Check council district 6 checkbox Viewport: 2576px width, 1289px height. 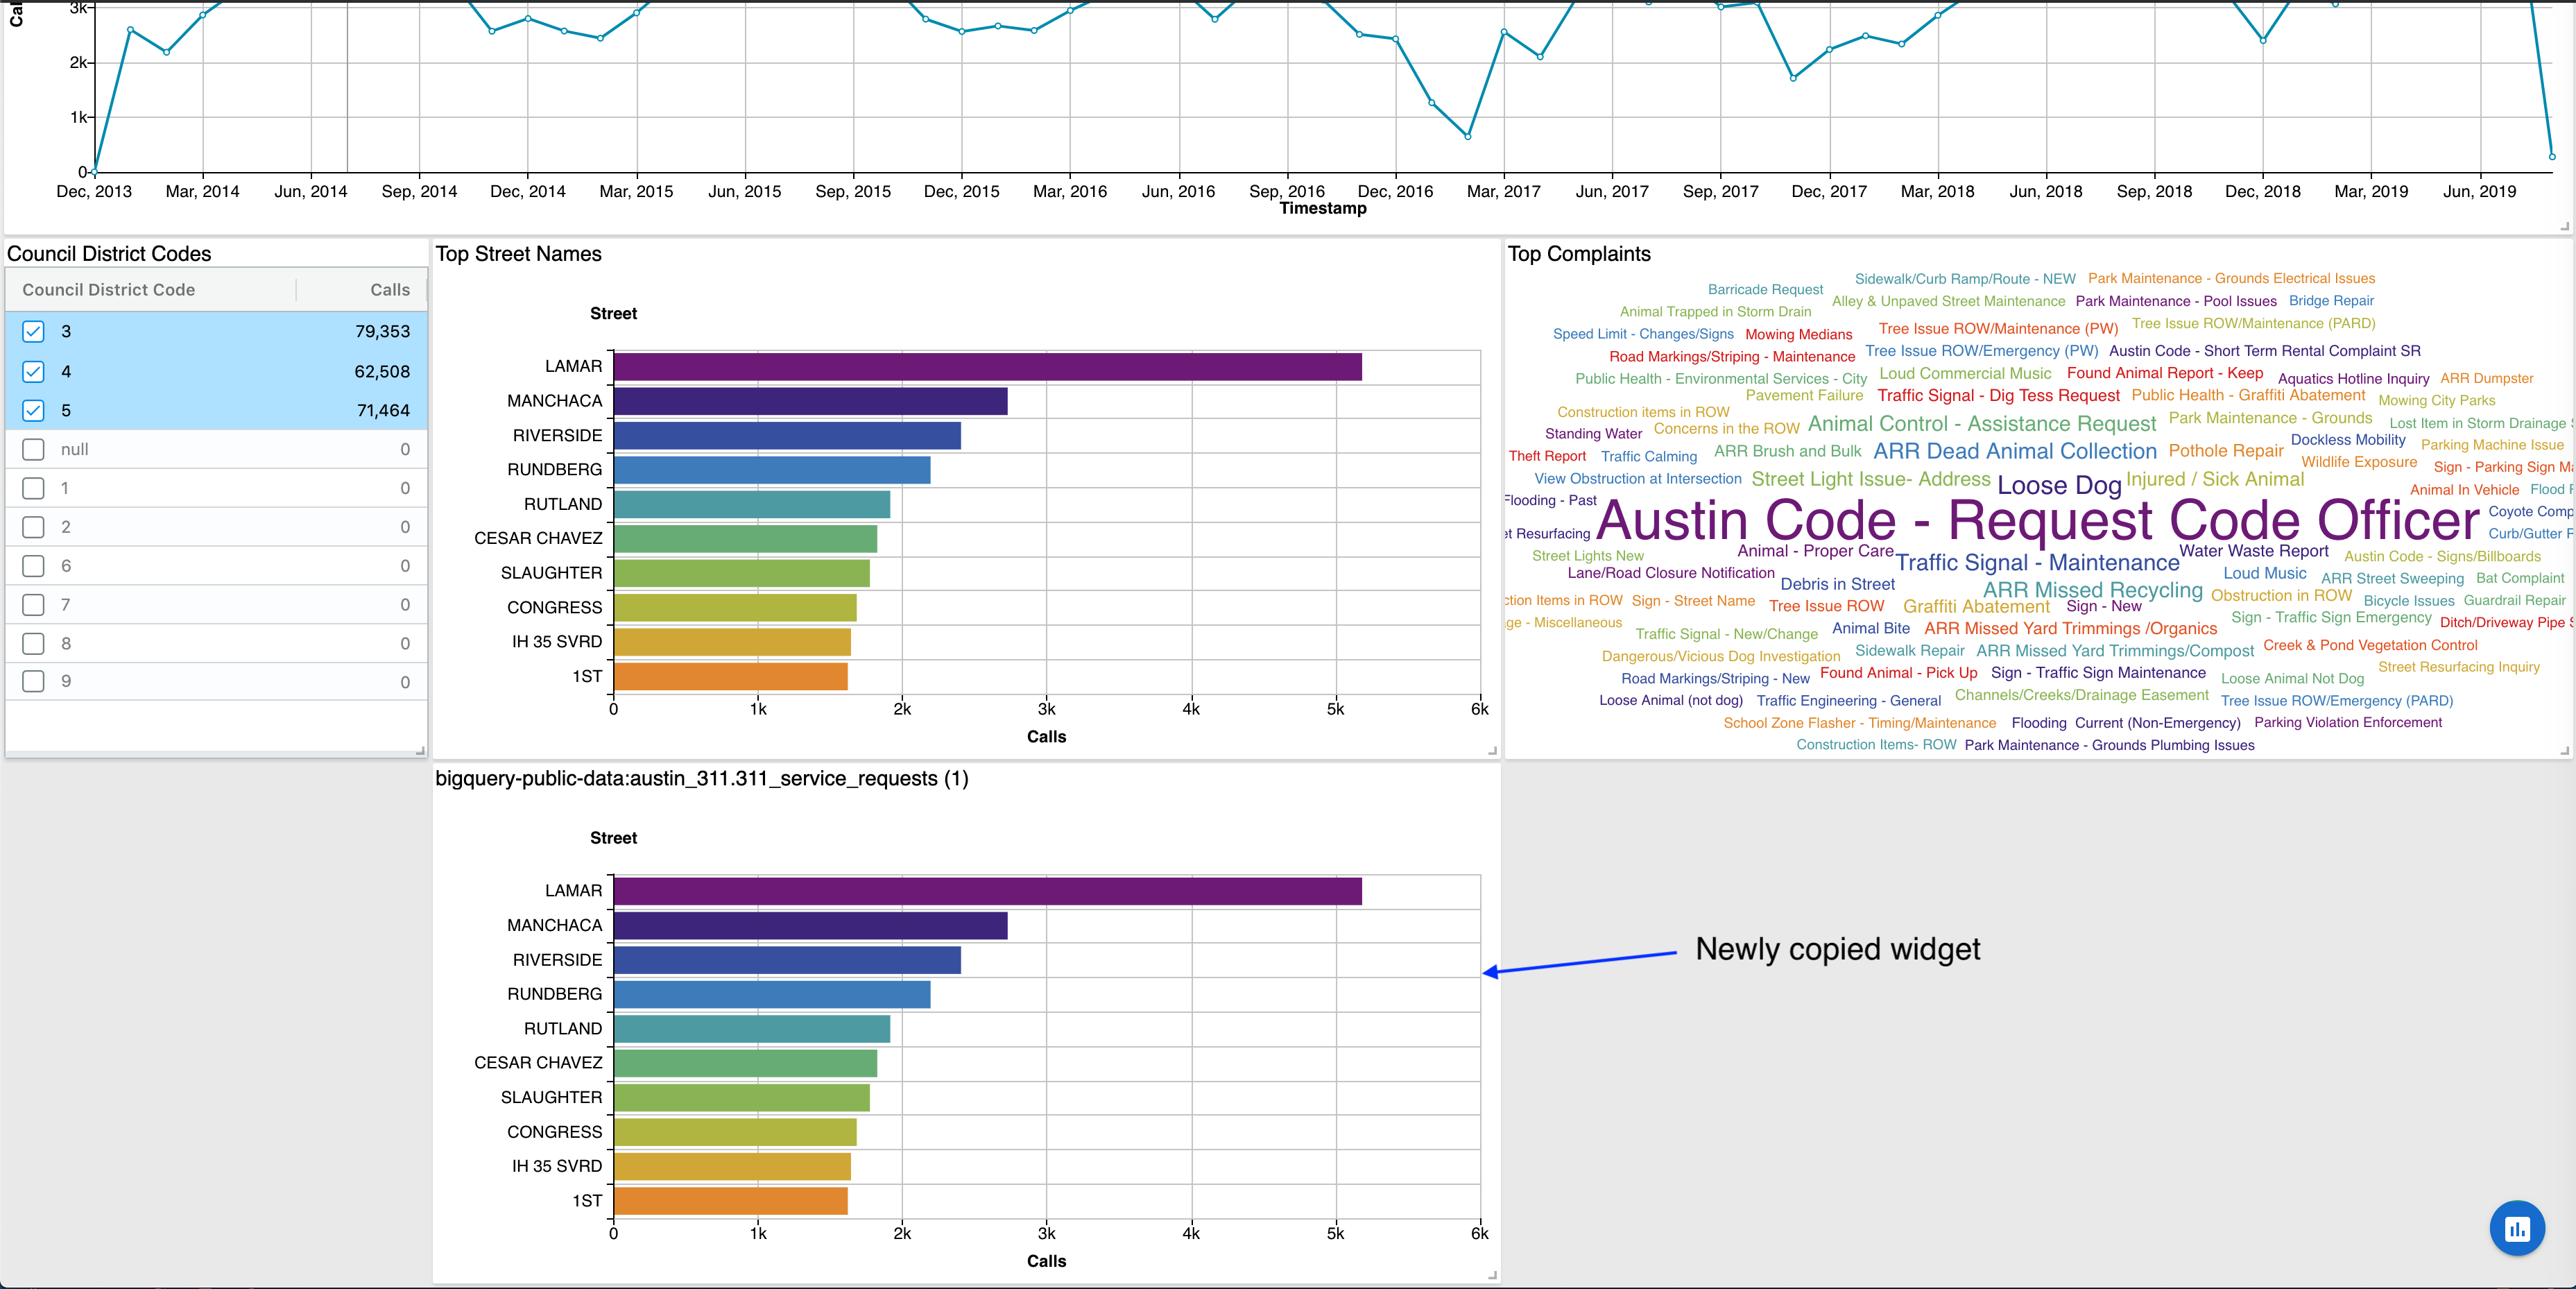pyautogui.click(x=33, y=566)
